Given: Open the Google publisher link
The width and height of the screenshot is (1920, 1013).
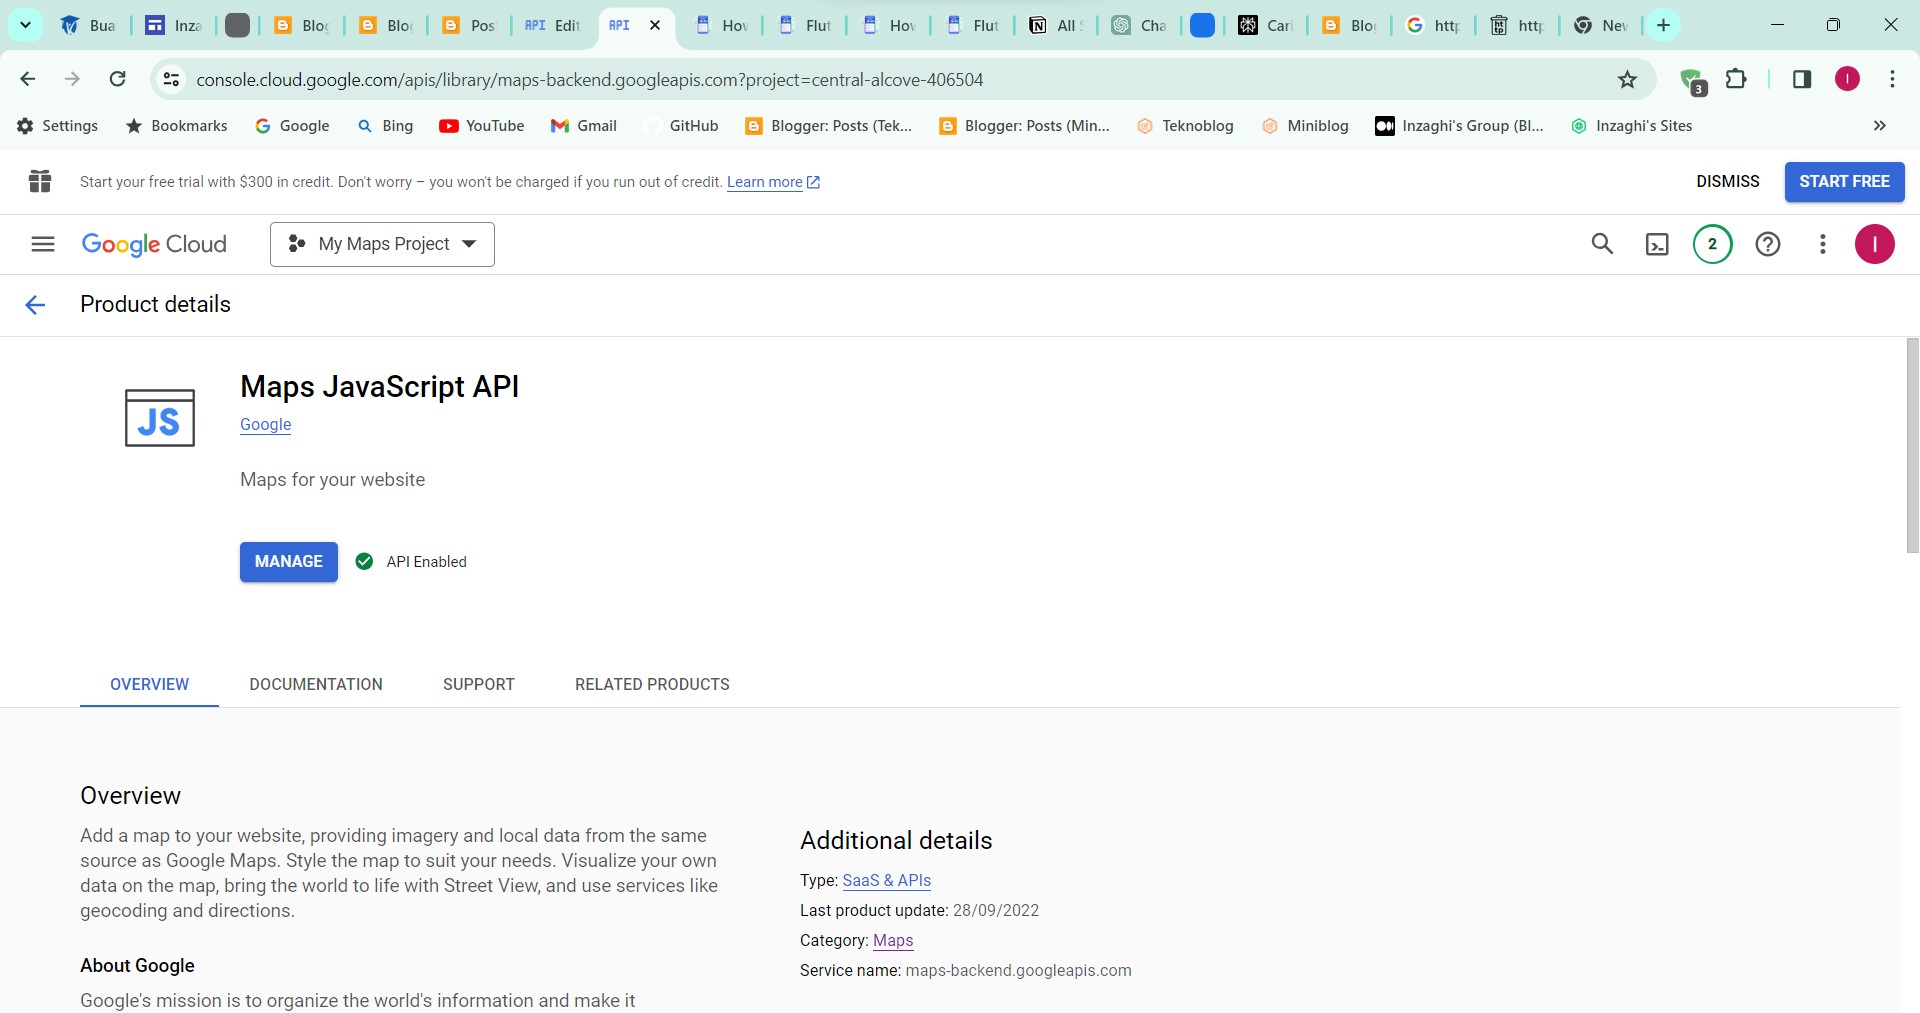Looking at the screenshot, I should pos(266,424).
